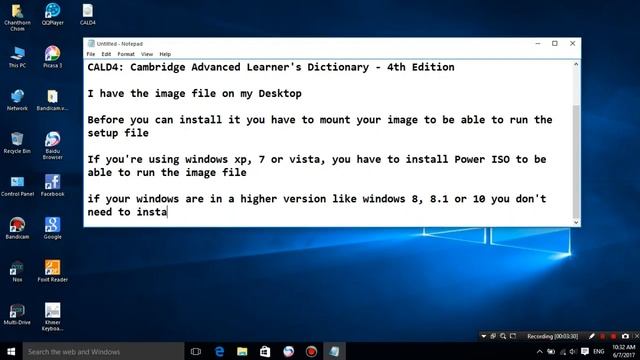Select the Foxit Reader desktop shortcut

pos(53,271)
